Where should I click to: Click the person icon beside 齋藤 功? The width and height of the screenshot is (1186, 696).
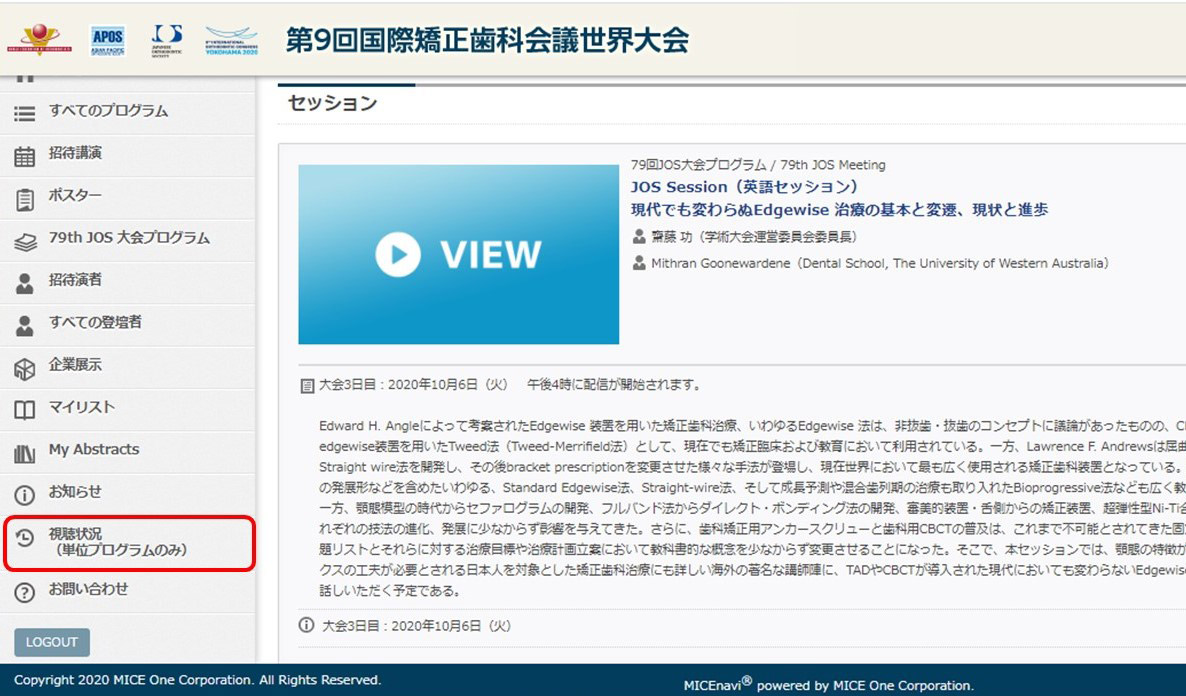coord(639,238)
